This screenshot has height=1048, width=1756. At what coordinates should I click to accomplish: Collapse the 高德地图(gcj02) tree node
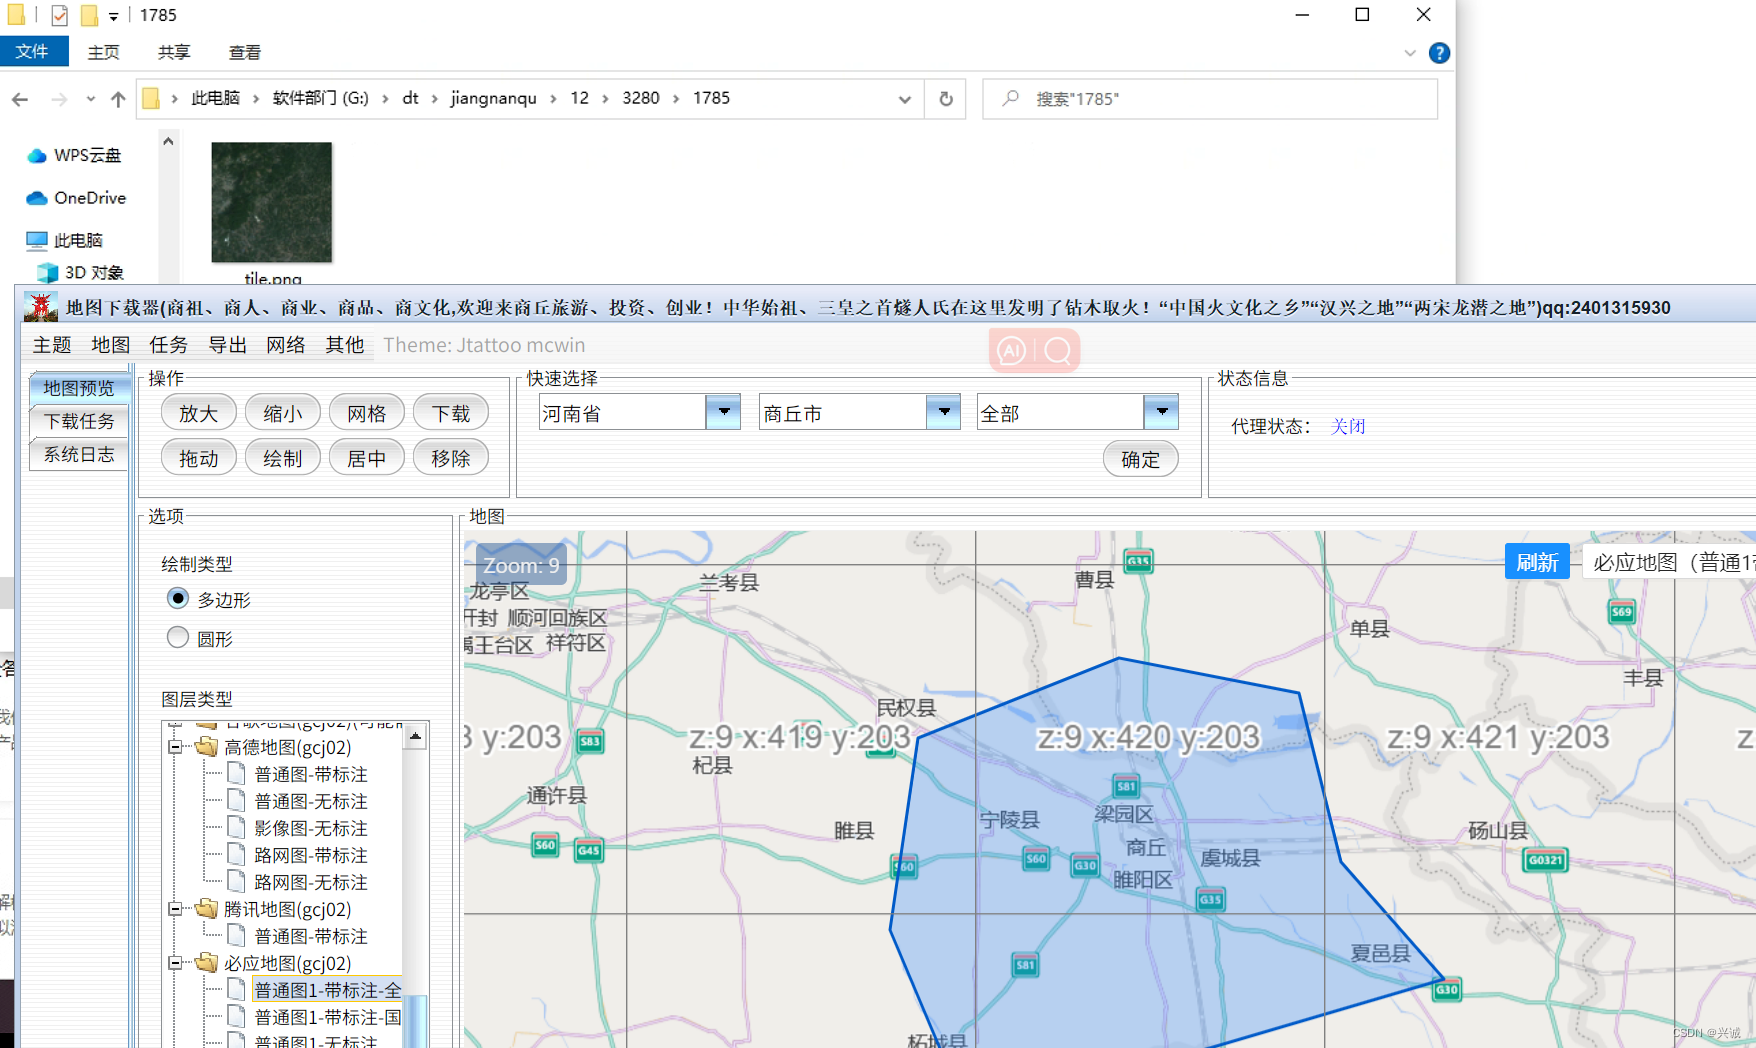(x=175, y=747)
